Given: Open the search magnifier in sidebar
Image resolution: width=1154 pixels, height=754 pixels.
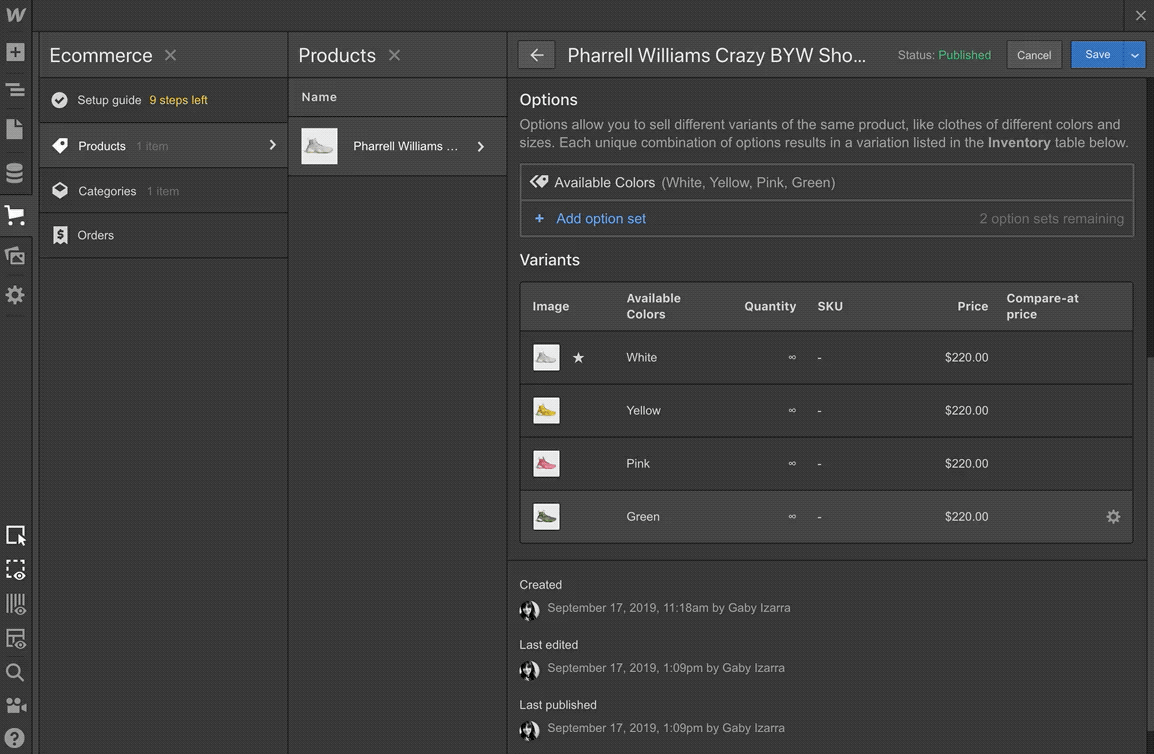Looking at the screenshot, I should pos(15,672).
